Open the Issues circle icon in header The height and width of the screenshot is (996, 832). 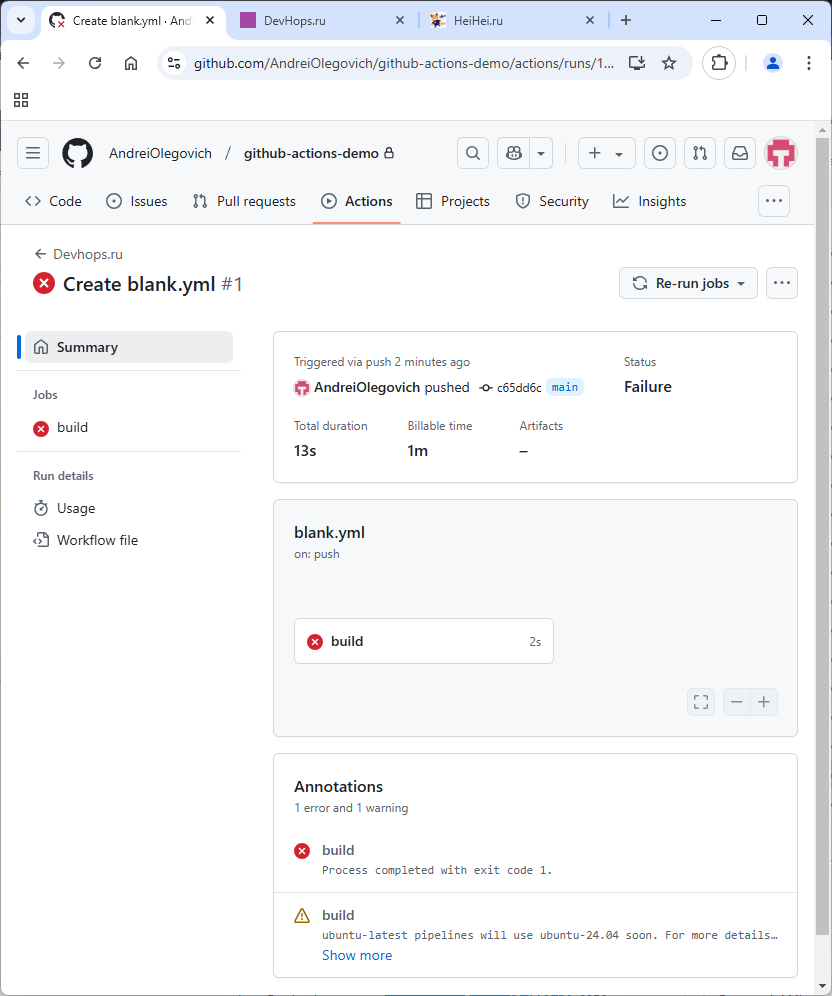pyautogui.click(x=660, y=153)
